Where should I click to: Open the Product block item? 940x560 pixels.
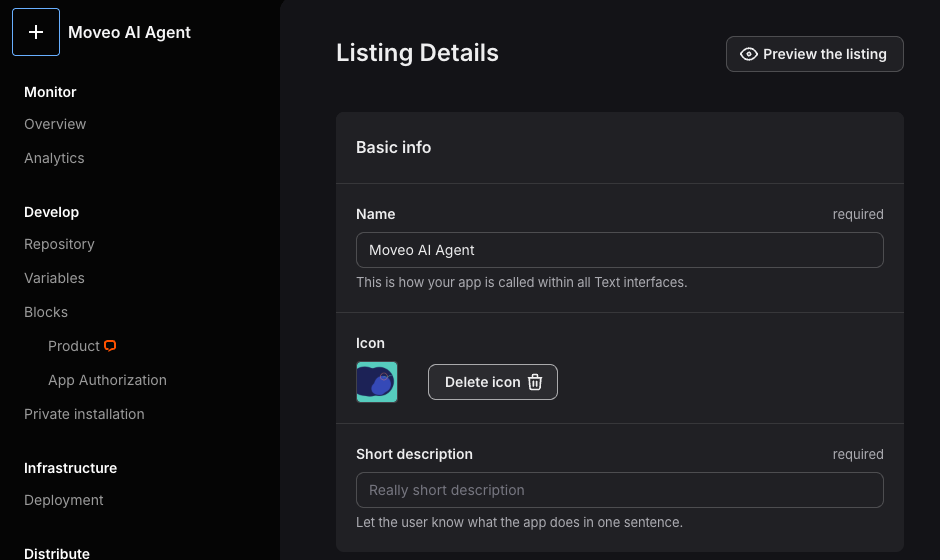pos(74,346)
